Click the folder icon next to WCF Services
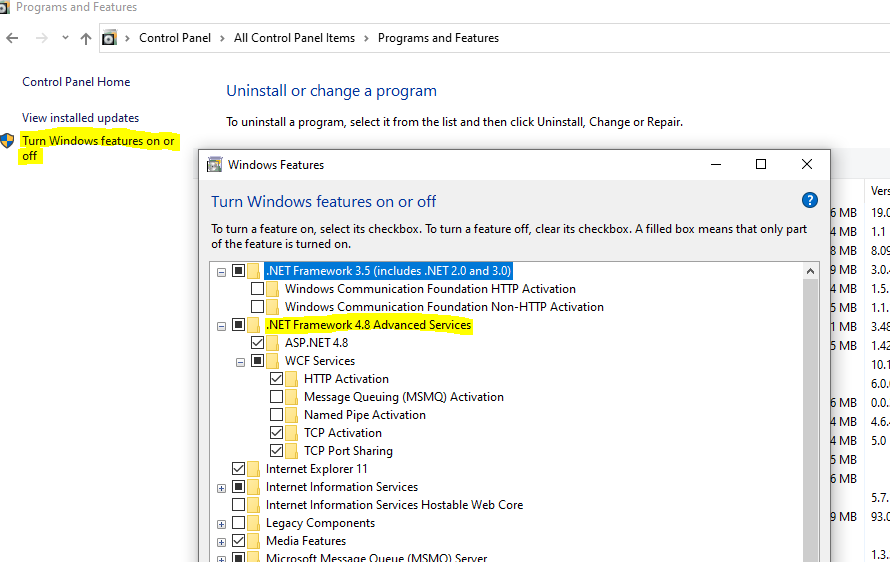The height and width of the screenshot is (562, 890). (x=272, y=360)
